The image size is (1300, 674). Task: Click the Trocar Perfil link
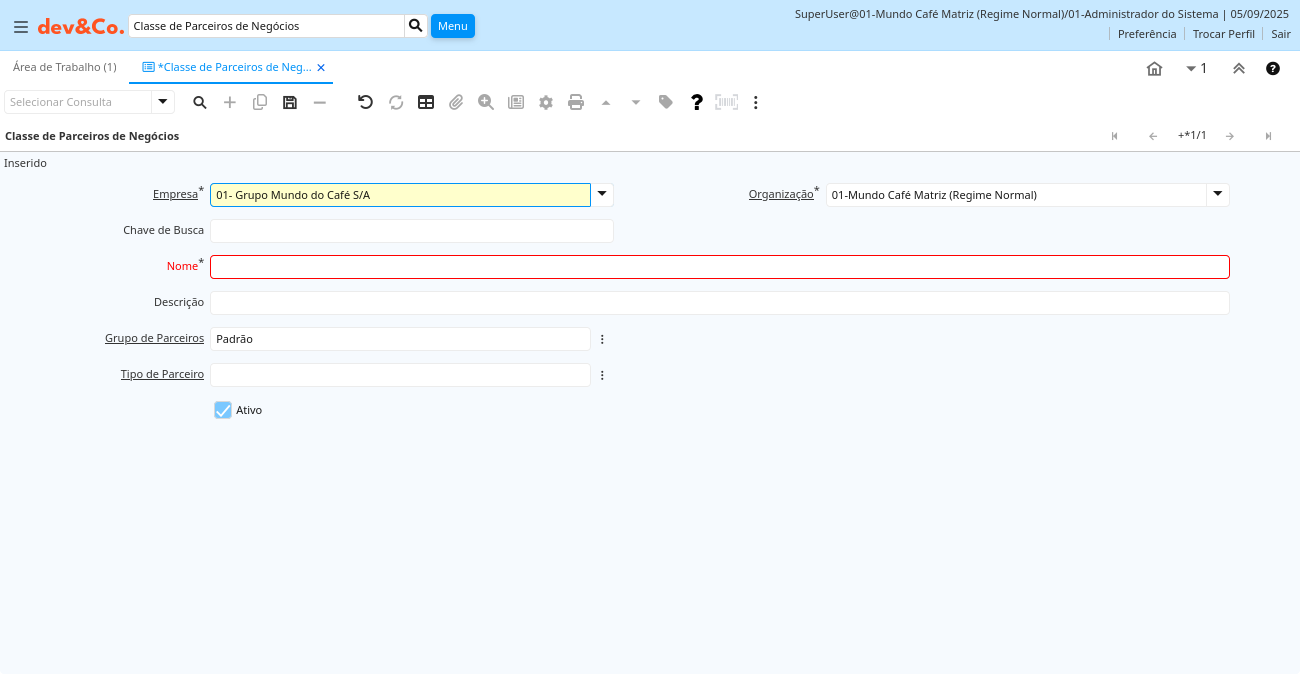tap(1223, 34)
